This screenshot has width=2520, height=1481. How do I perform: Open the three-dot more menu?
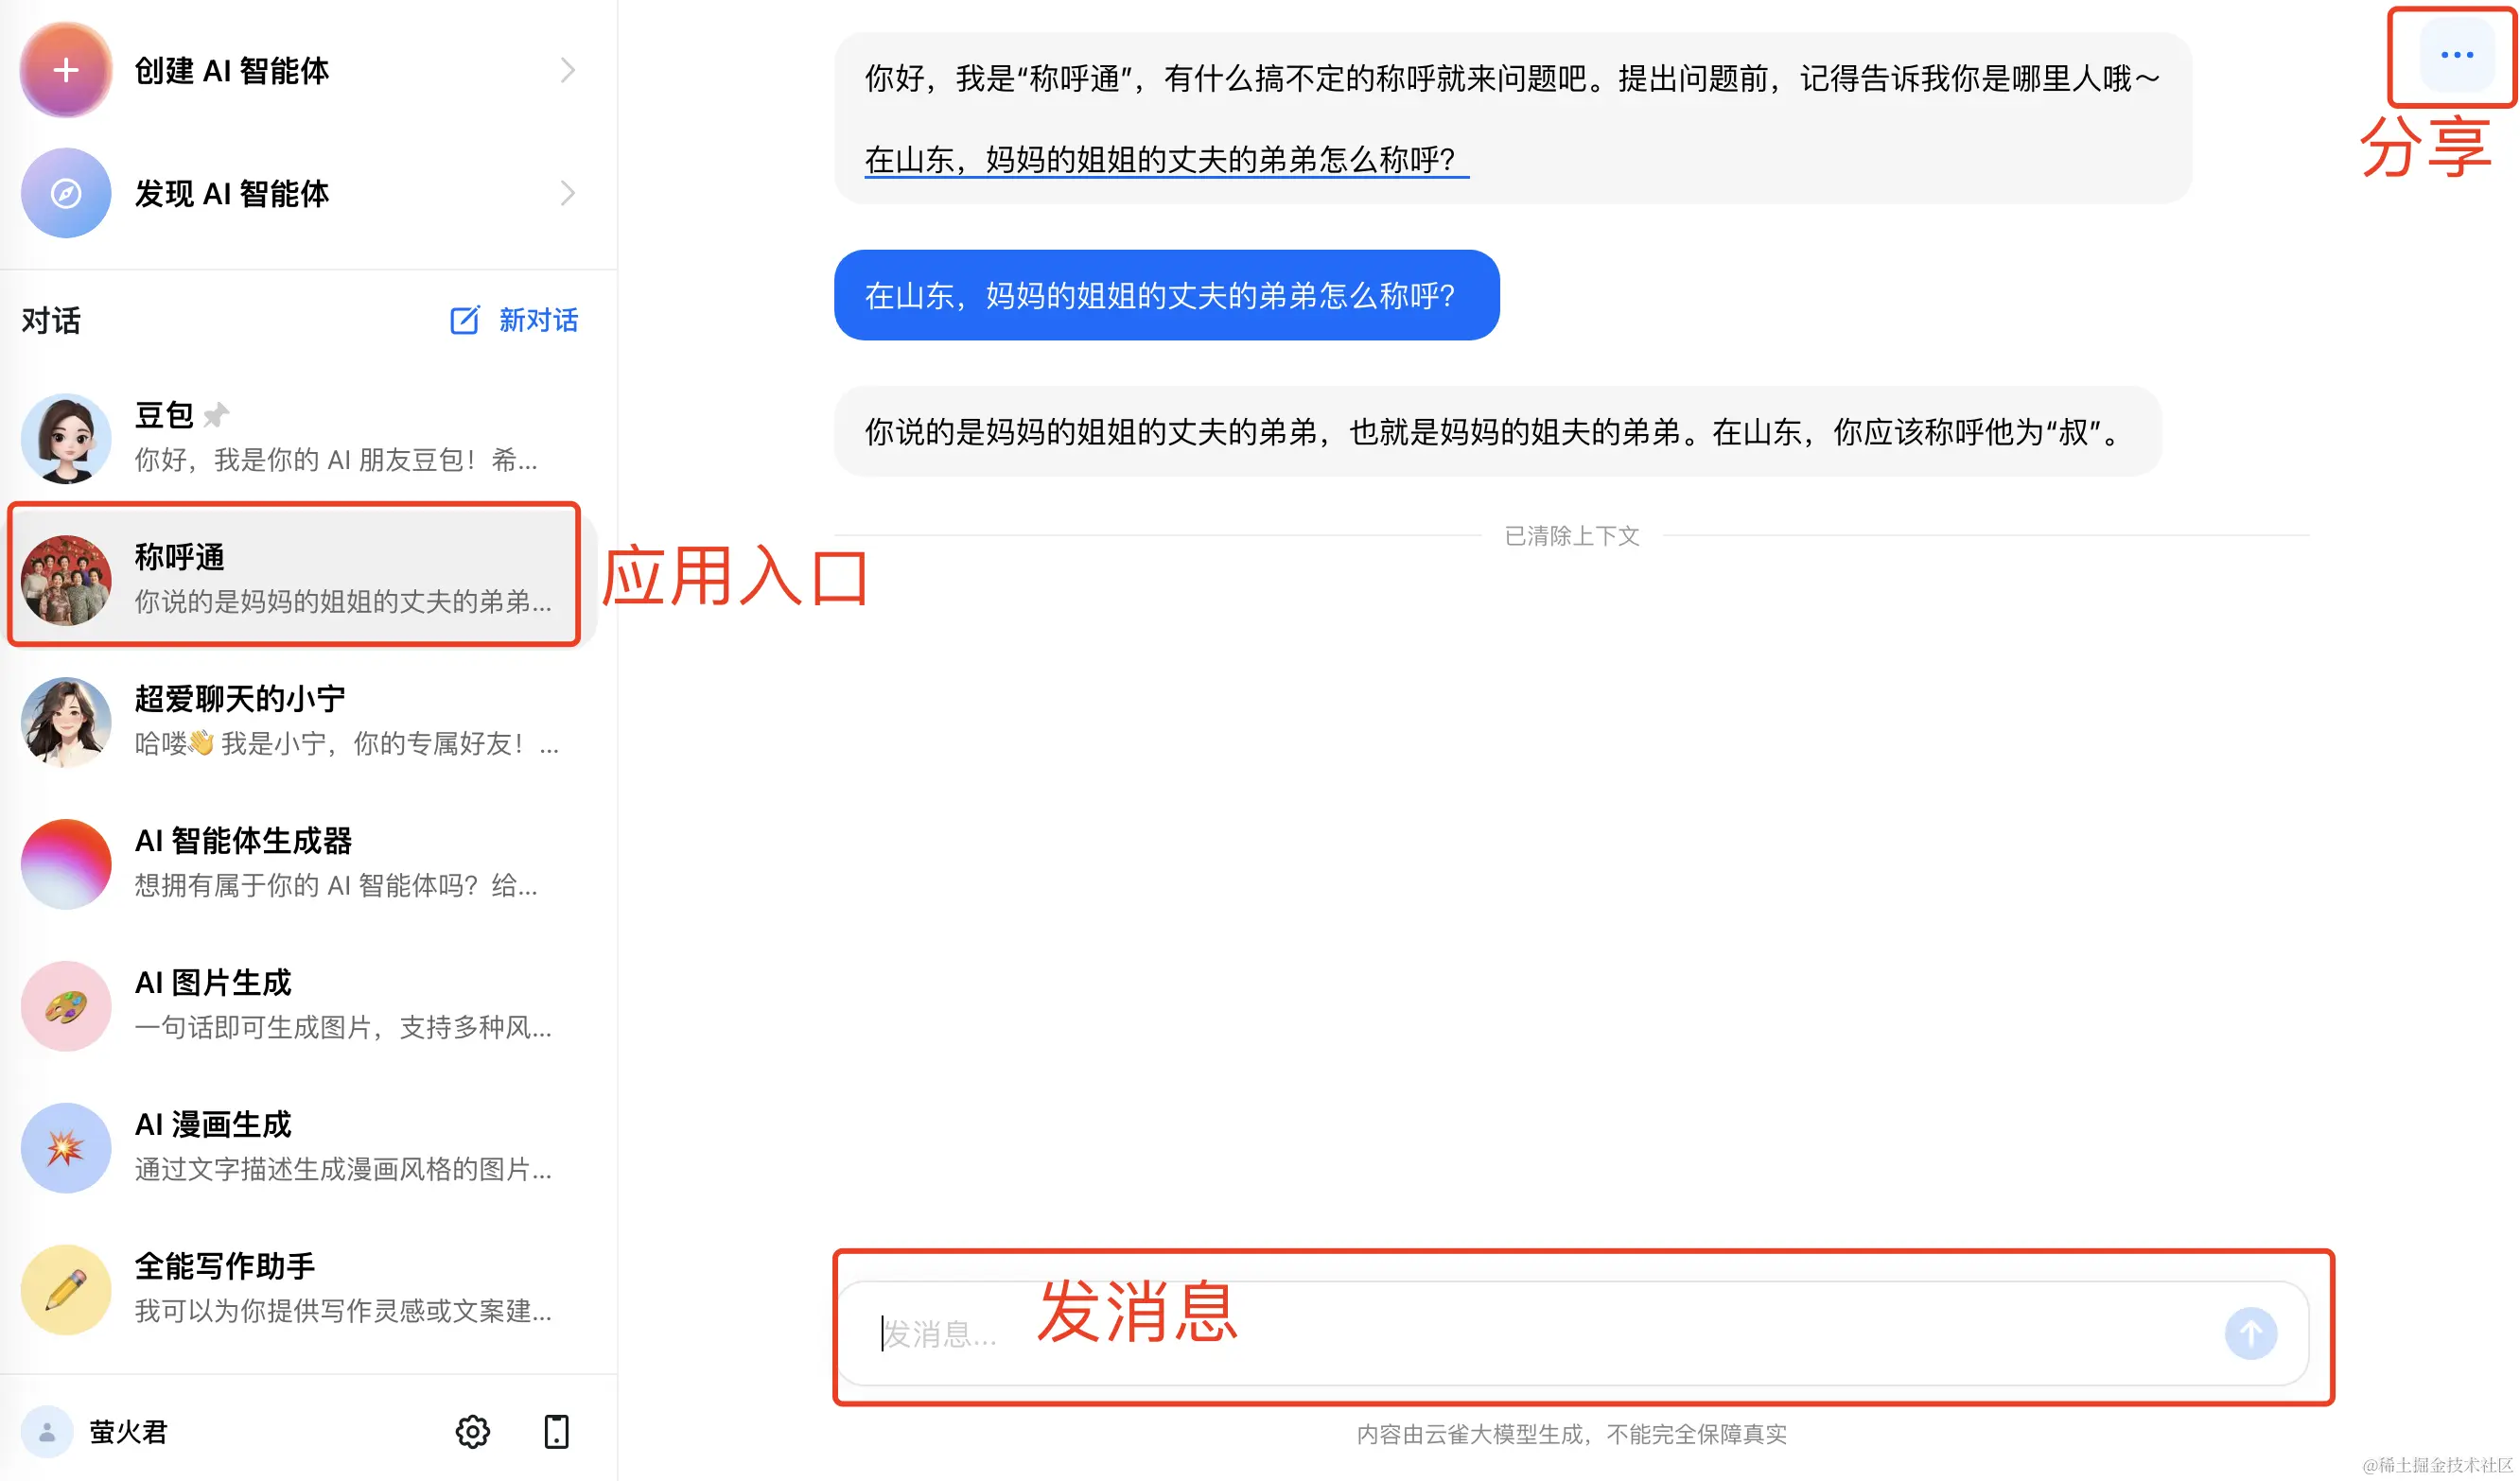2457,55
